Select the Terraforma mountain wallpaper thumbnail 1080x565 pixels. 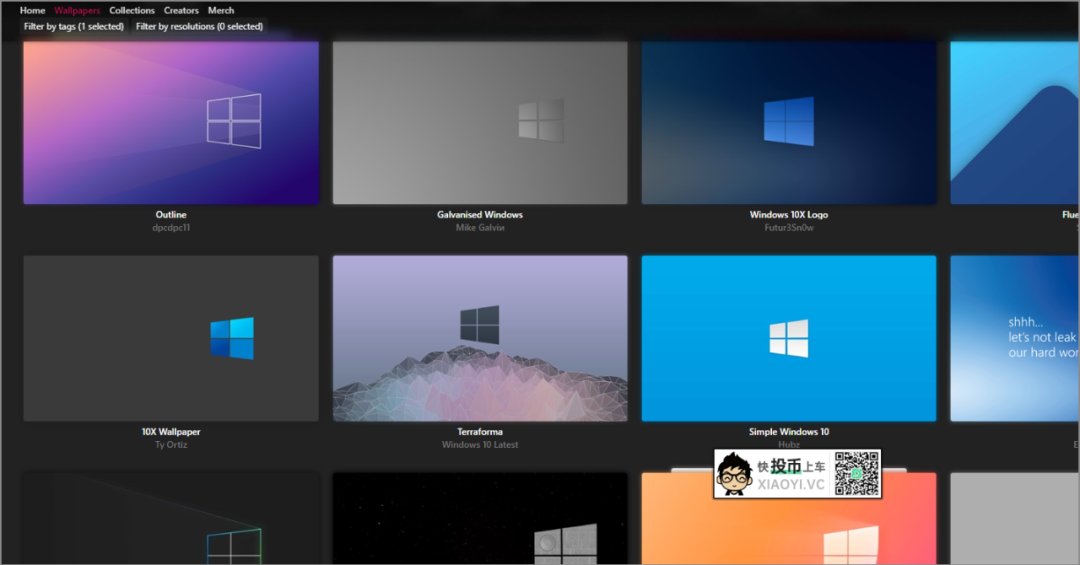tap(480, 338)
